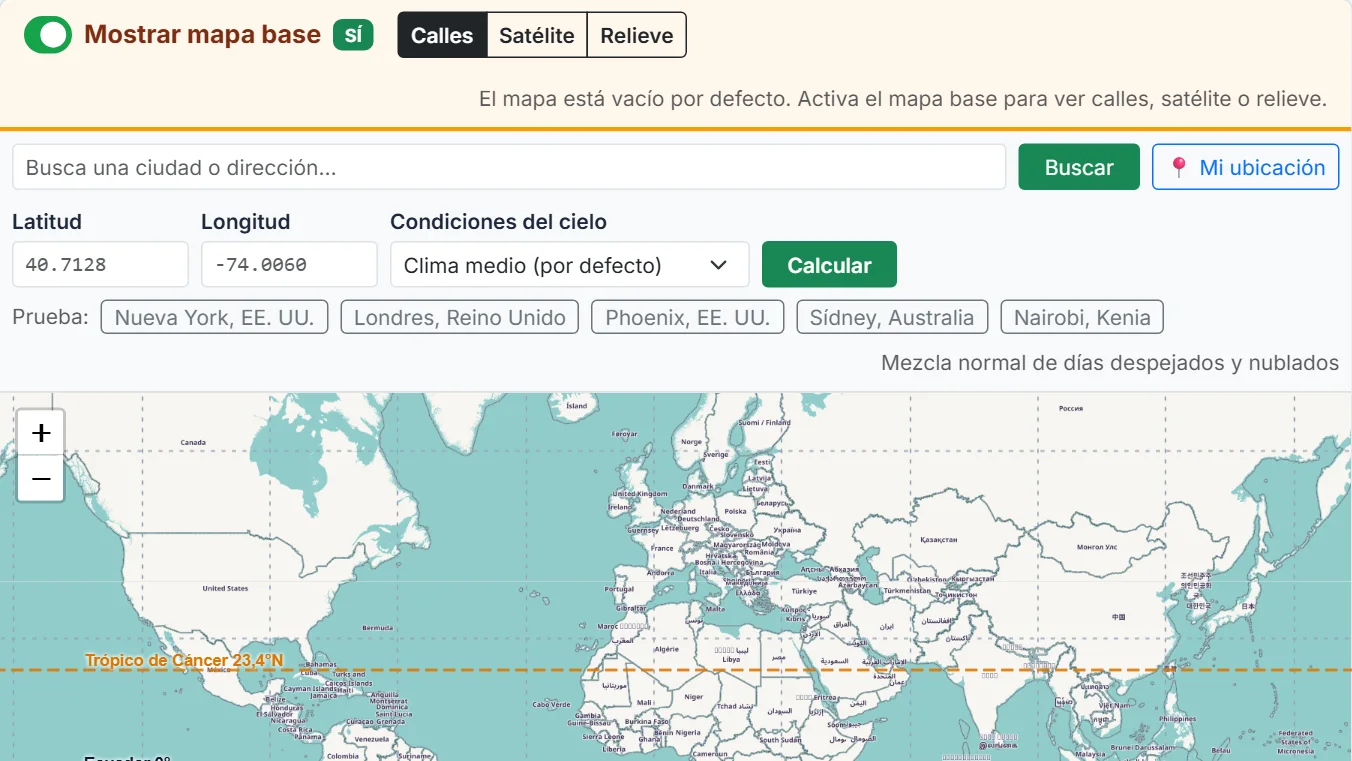Image resolution: width=1352 pixels, height=761 pixels.
Task: Click the United States label on the map
Action: [225, 588]
